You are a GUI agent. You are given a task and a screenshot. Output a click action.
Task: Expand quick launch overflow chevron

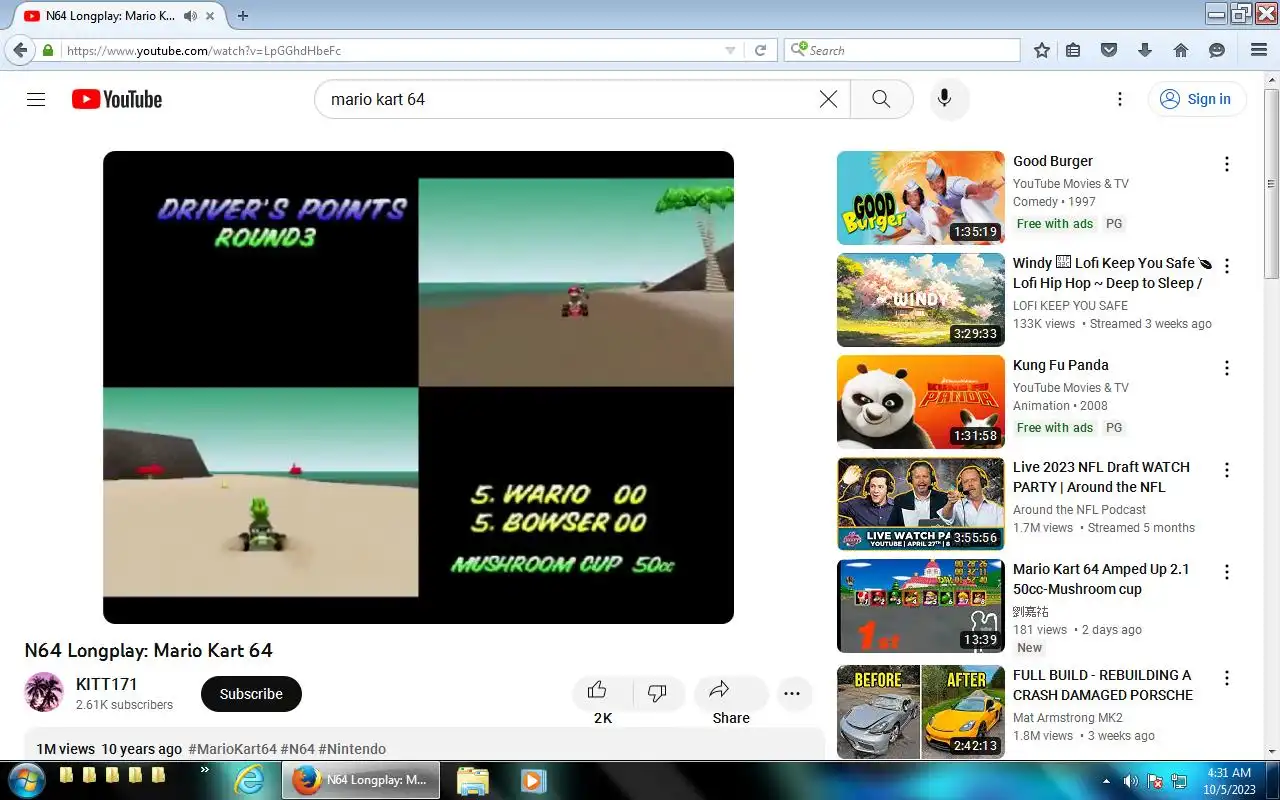point(205,770)
